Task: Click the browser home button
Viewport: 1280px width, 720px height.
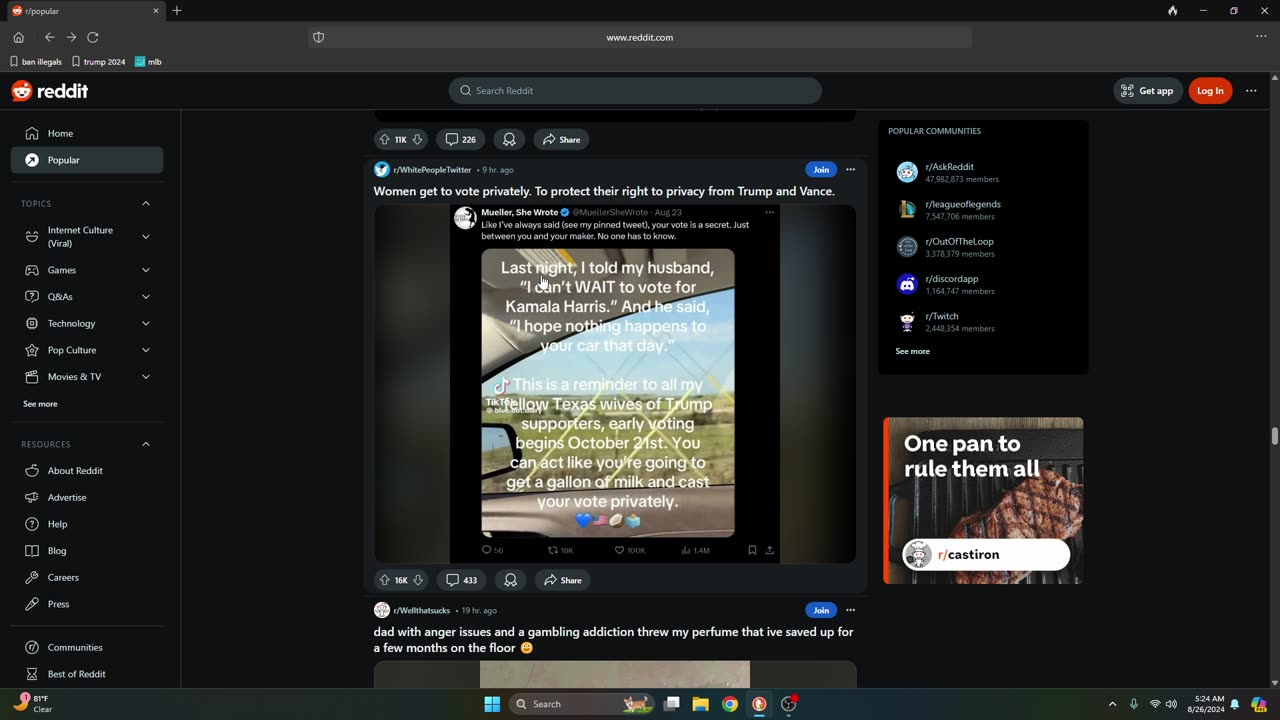Action: point(18,37)
